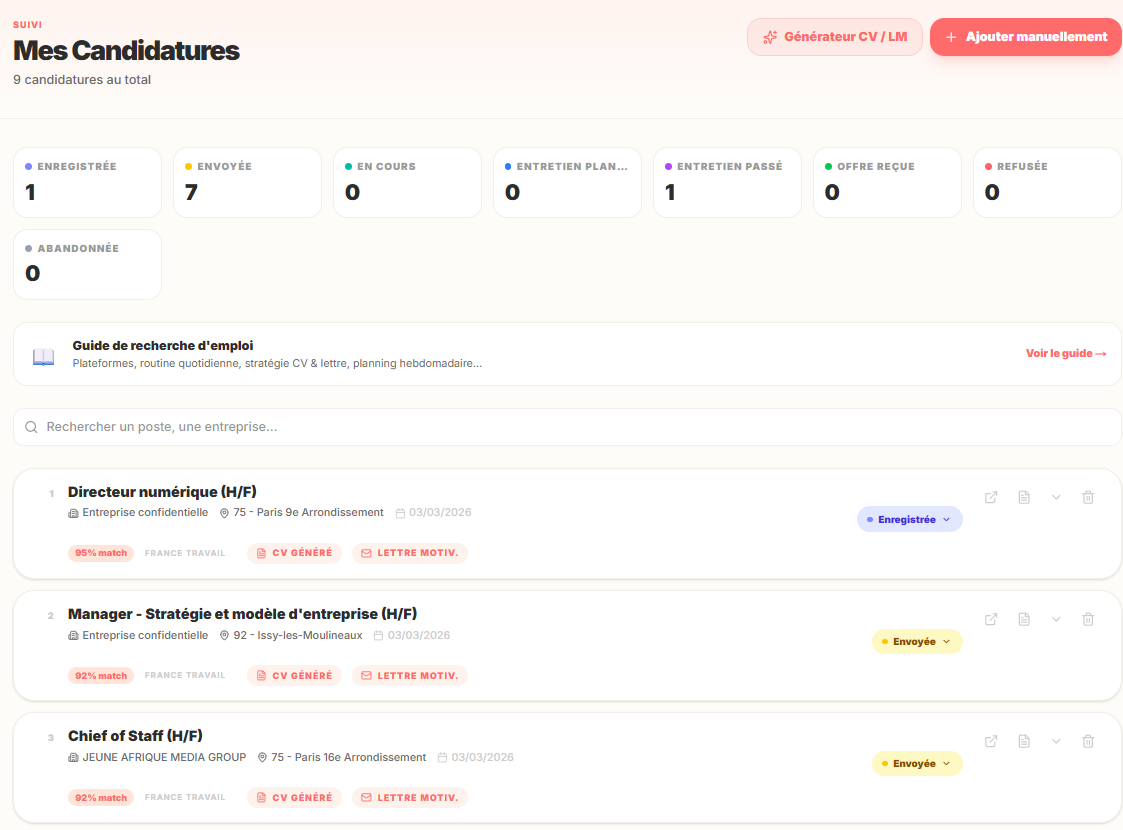Screen dimensions: 1123x830
Task: Filter by Refusée status card
Action: 1047,182
